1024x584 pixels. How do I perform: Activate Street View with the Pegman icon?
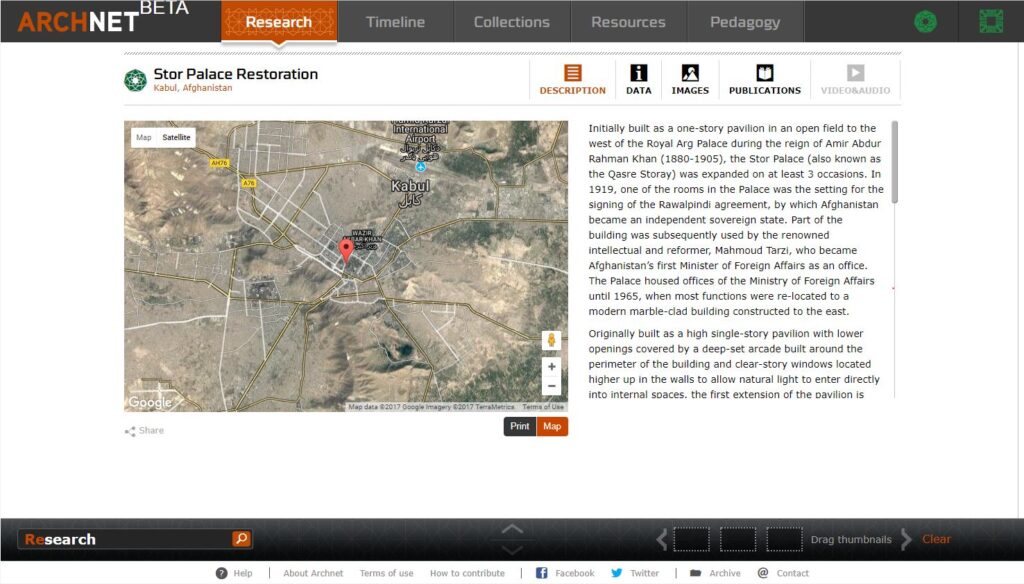551,341
